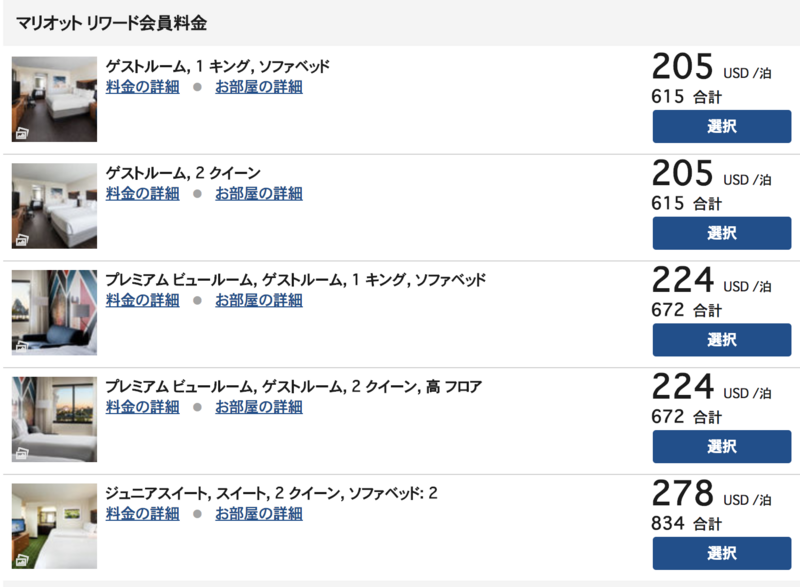Open gallery icon on Premium View Queen room
Screen dimensions: 800x587
22,453
